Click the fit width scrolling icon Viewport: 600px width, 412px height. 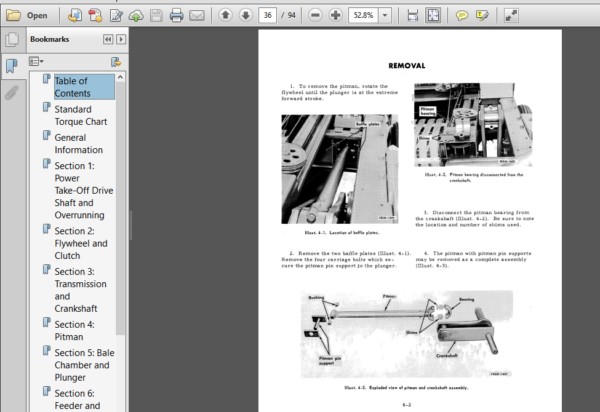(x=412, y=15)
